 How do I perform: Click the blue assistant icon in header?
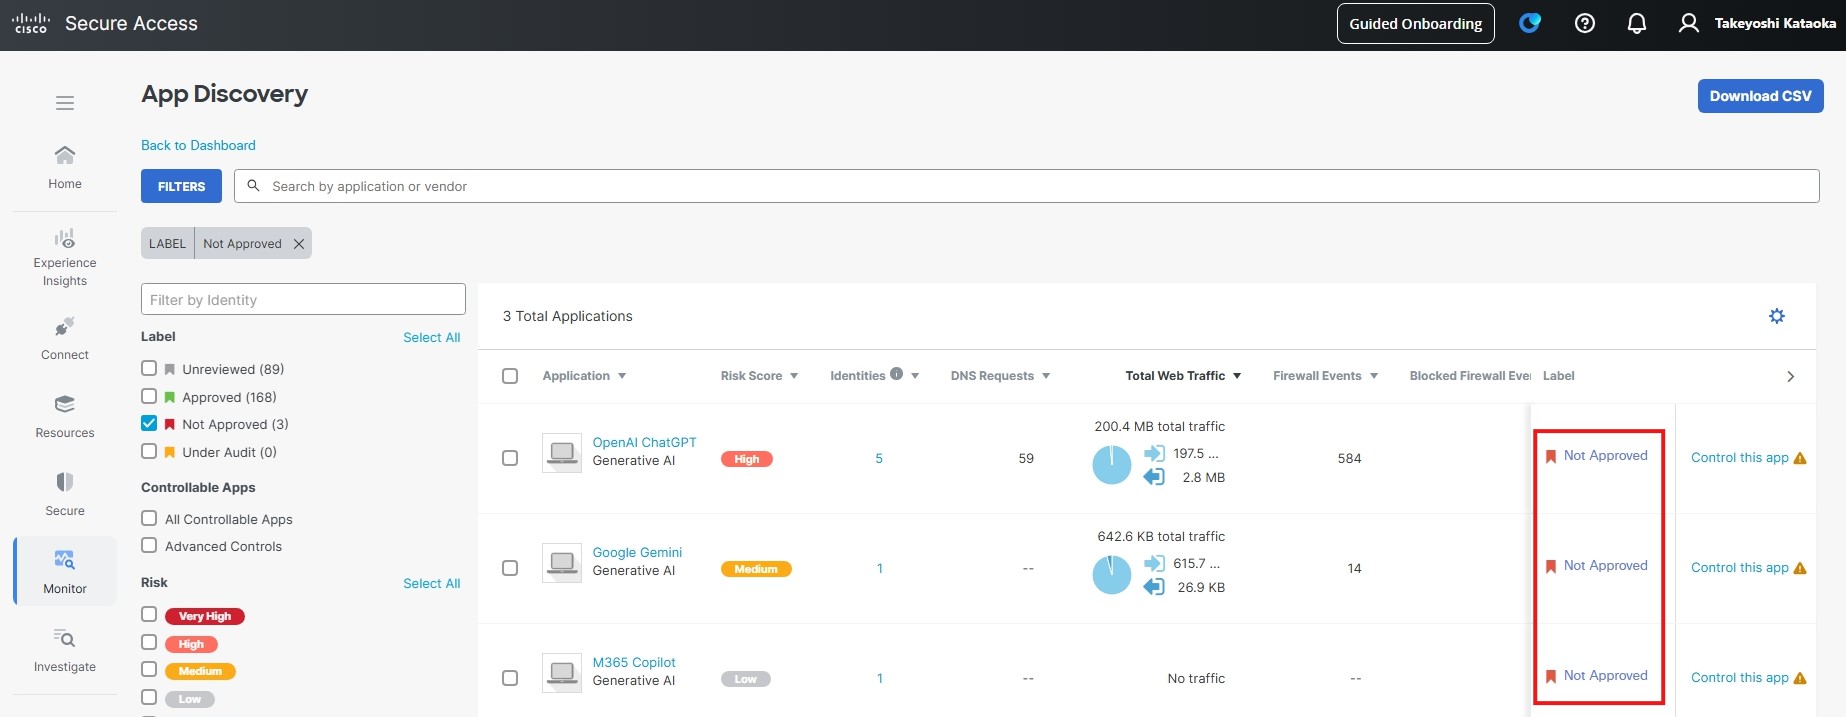tap(1530, 23)
